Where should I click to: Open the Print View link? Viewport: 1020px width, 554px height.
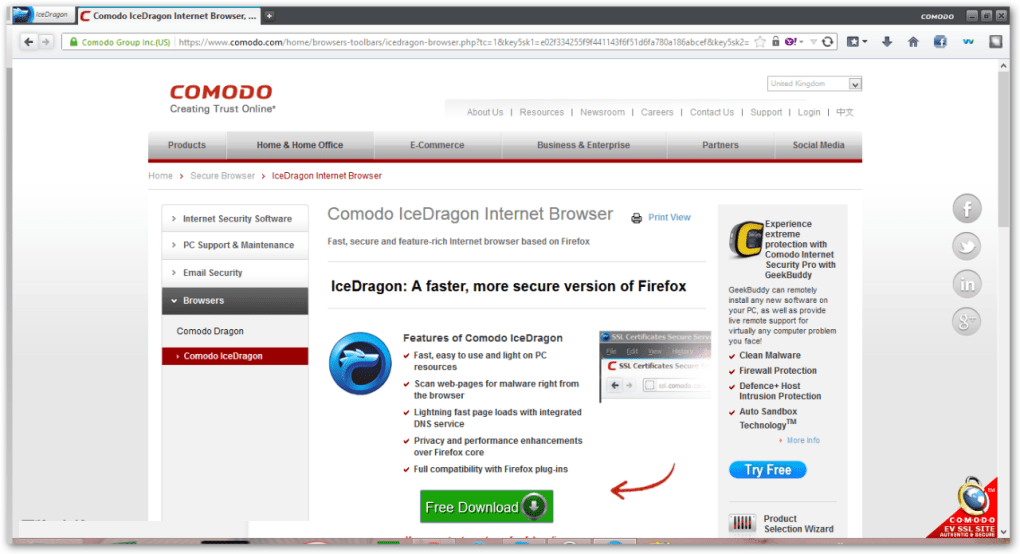(x=669, y=217)
